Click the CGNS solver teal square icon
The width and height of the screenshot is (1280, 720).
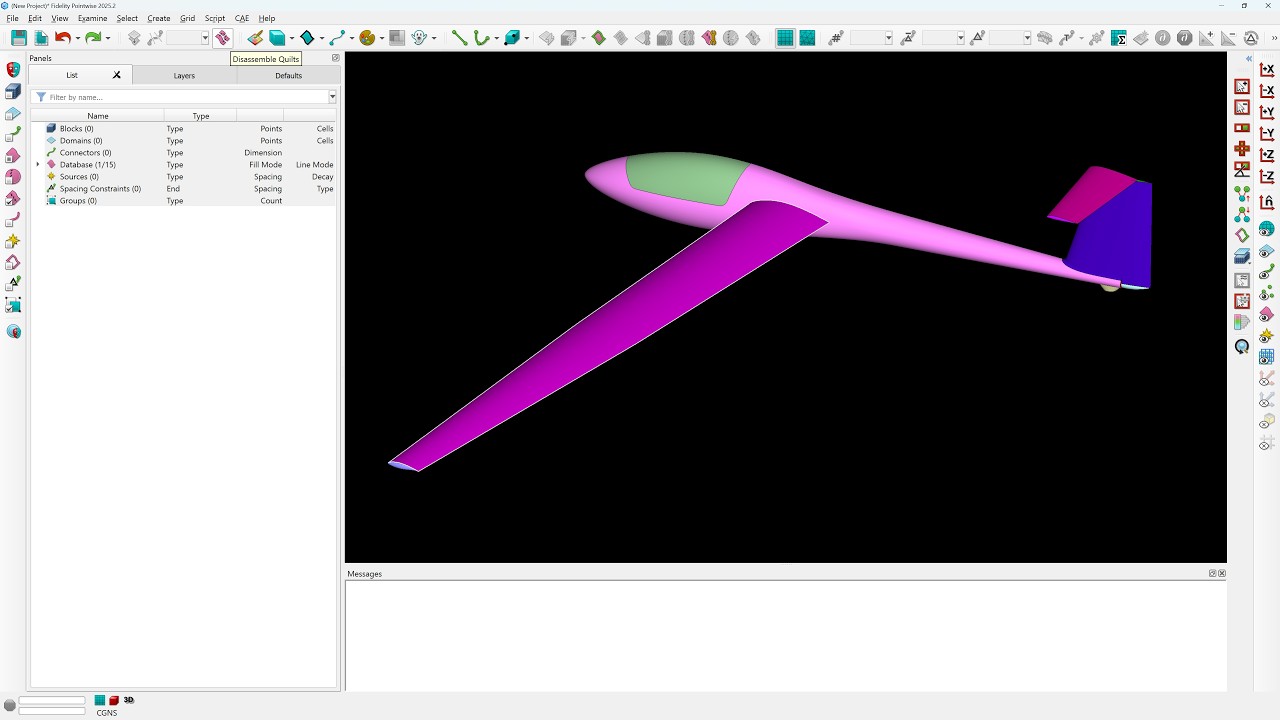point(100,701)
